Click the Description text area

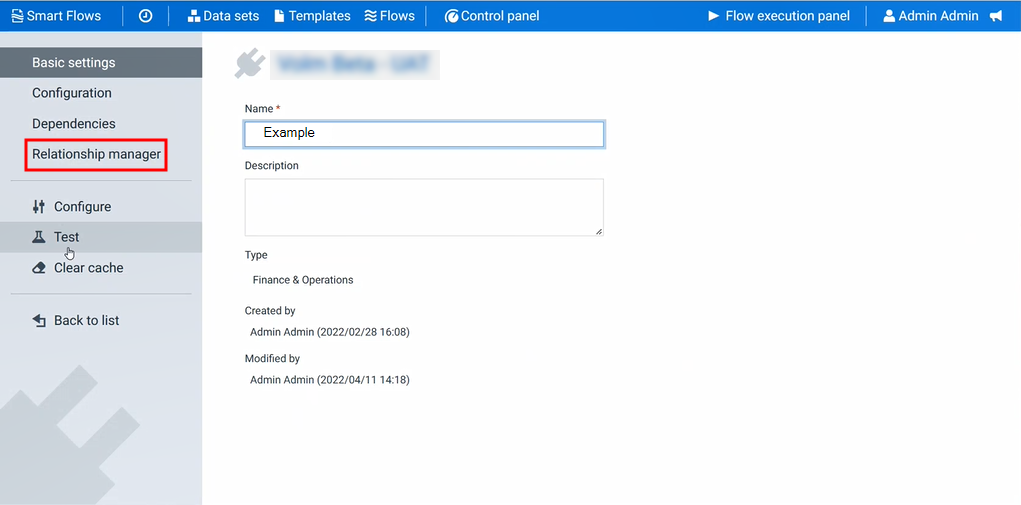[x=424, y=207]
